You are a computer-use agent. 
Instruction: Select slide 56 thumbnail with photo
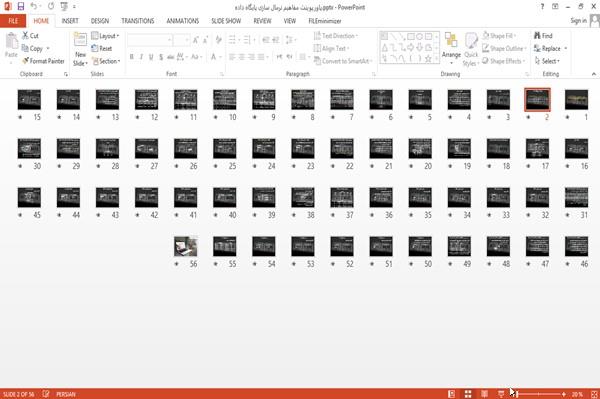[x=186, y=246]
